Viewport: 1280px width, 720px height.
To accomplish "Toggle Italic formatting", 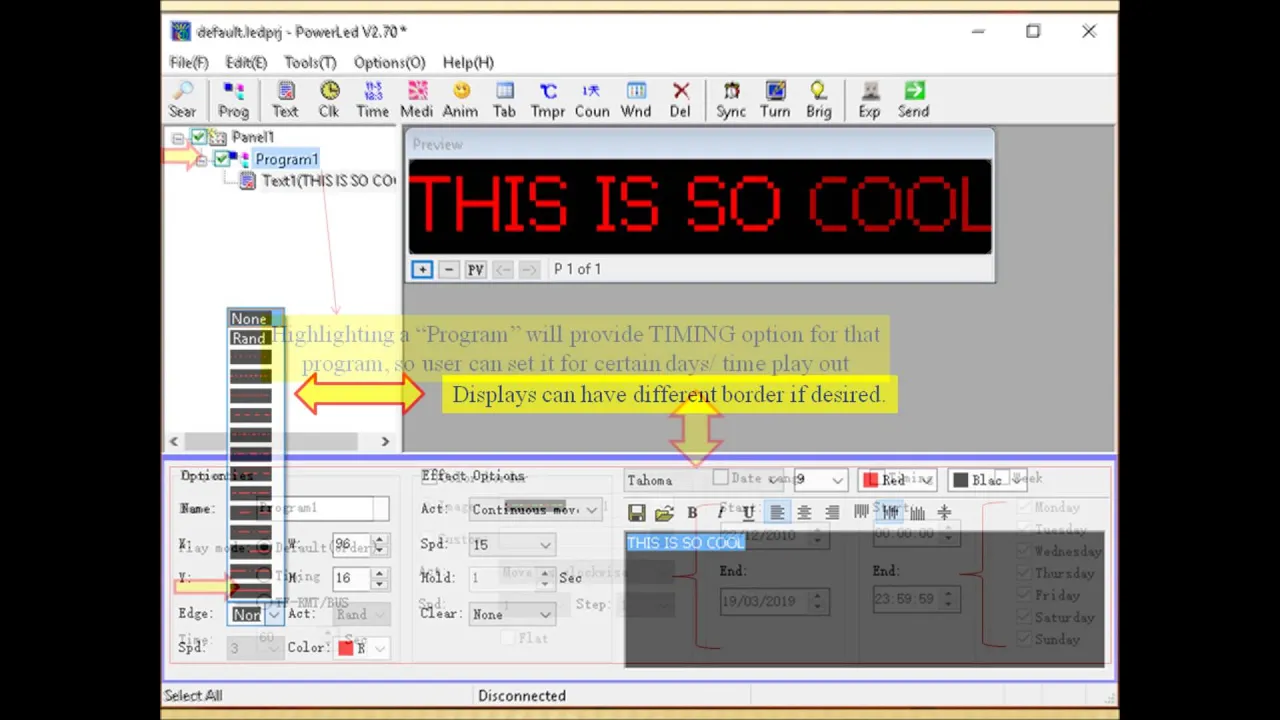I will coord(720,512).
